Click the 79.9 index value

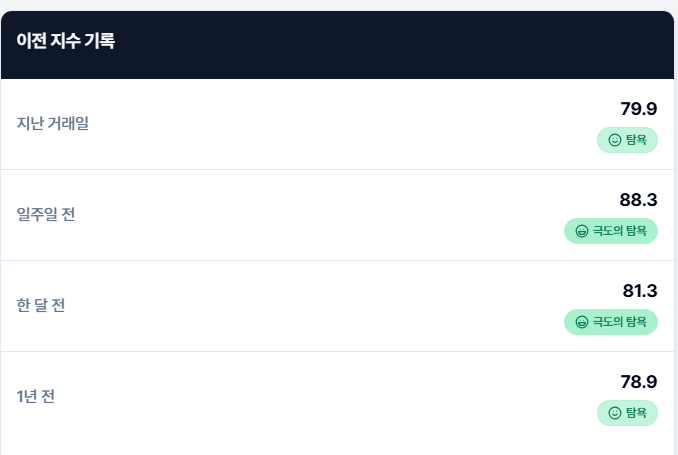coord(639,109)
